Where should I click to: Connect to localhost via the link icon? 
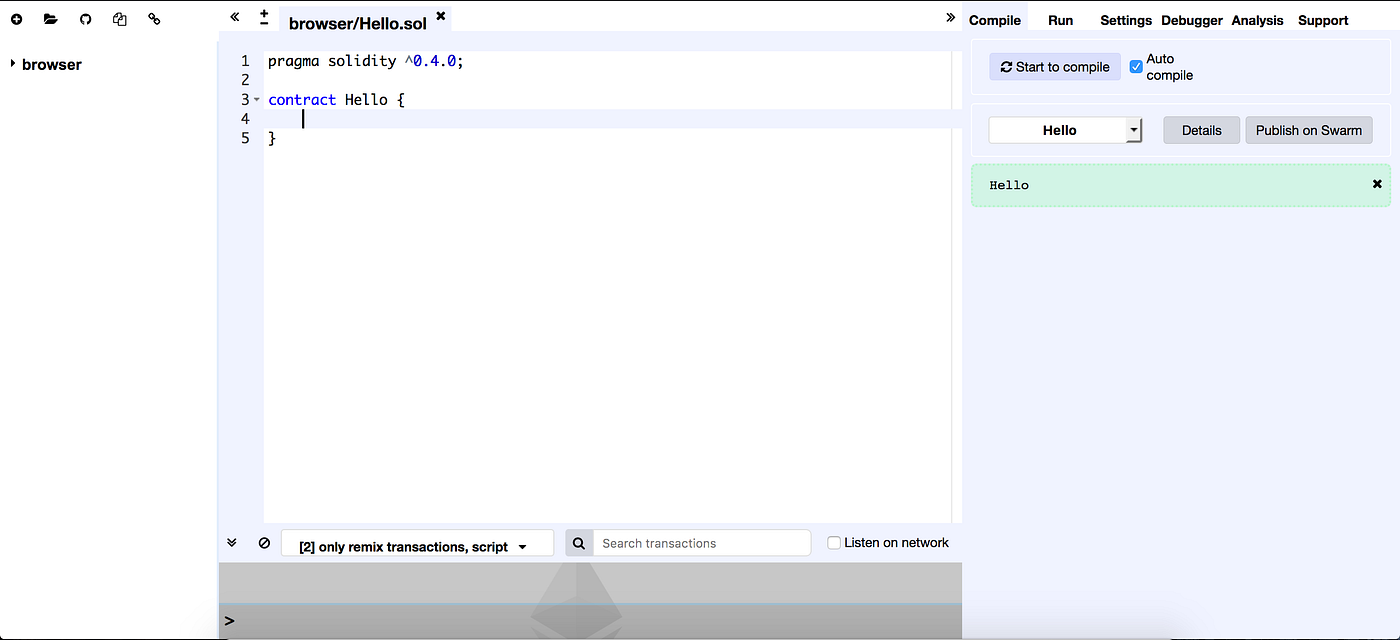pos(155,19)
